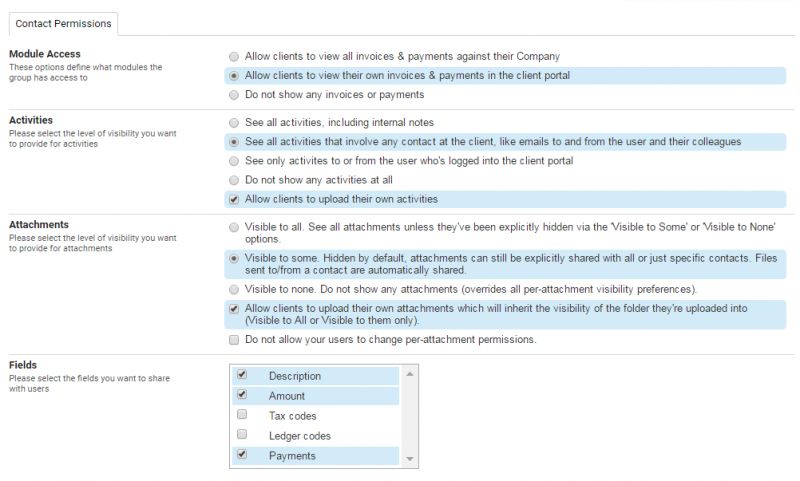Viewport: 800px width, 481px height.
Task: Select 'view all invoices & payments against Company' option
Action: [234, 56]
